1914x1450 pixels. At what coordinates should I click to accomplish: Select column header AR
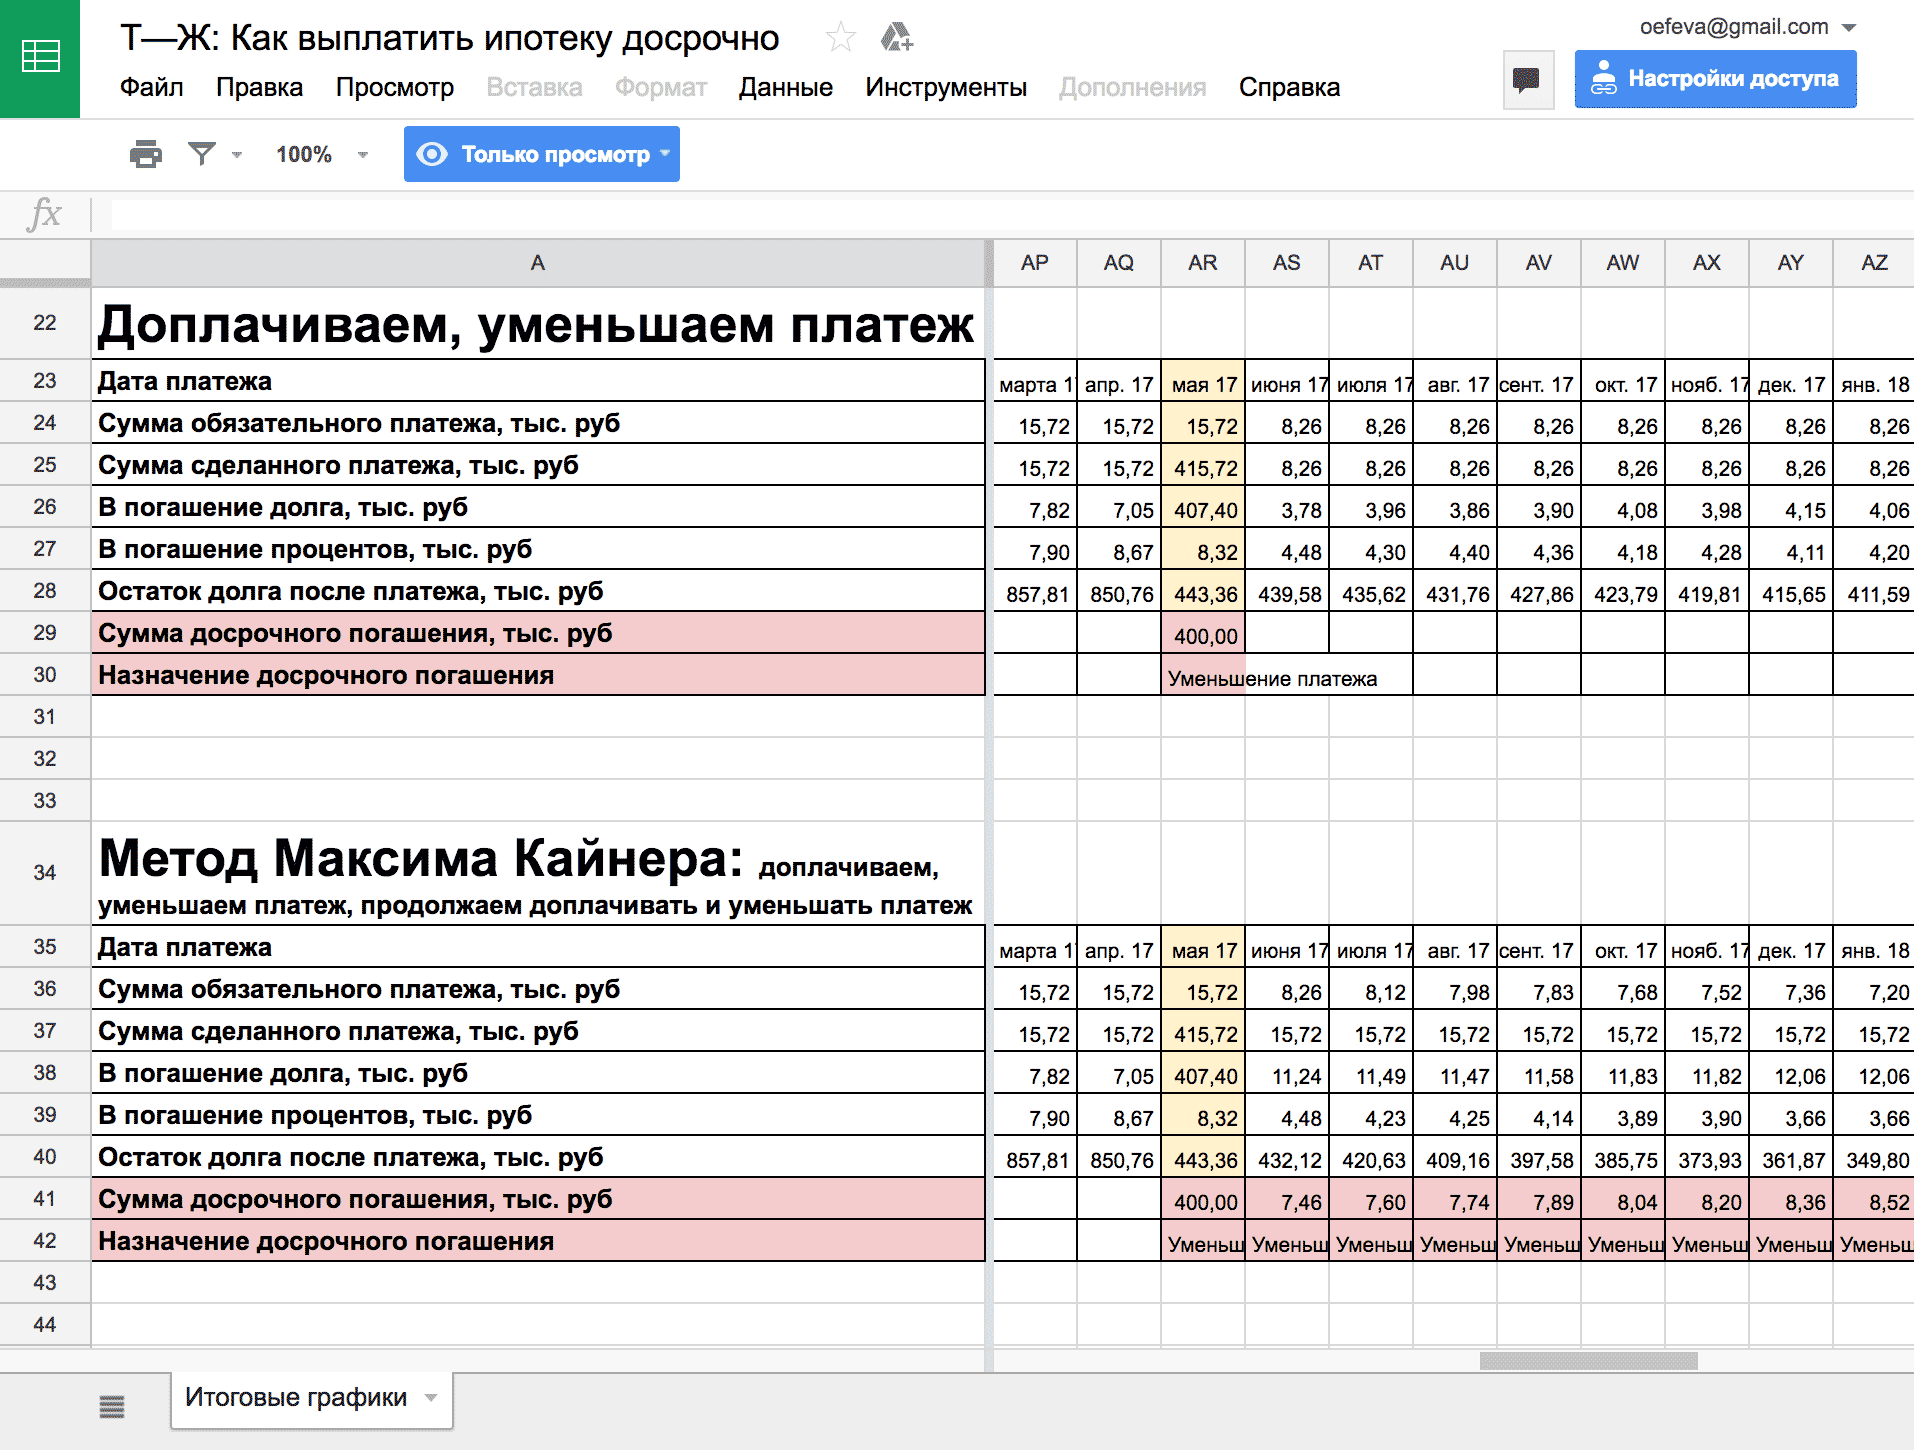(1202, 263)
